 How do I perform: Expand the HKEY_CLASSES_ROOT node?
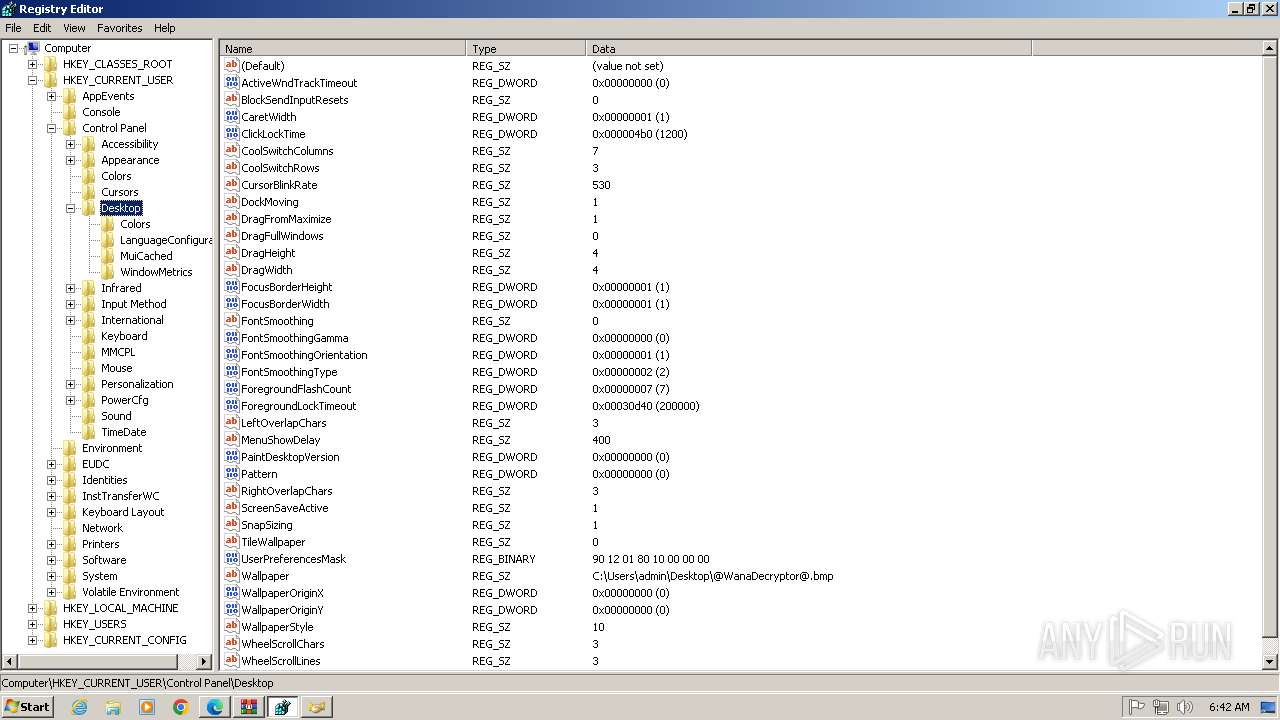32,64
